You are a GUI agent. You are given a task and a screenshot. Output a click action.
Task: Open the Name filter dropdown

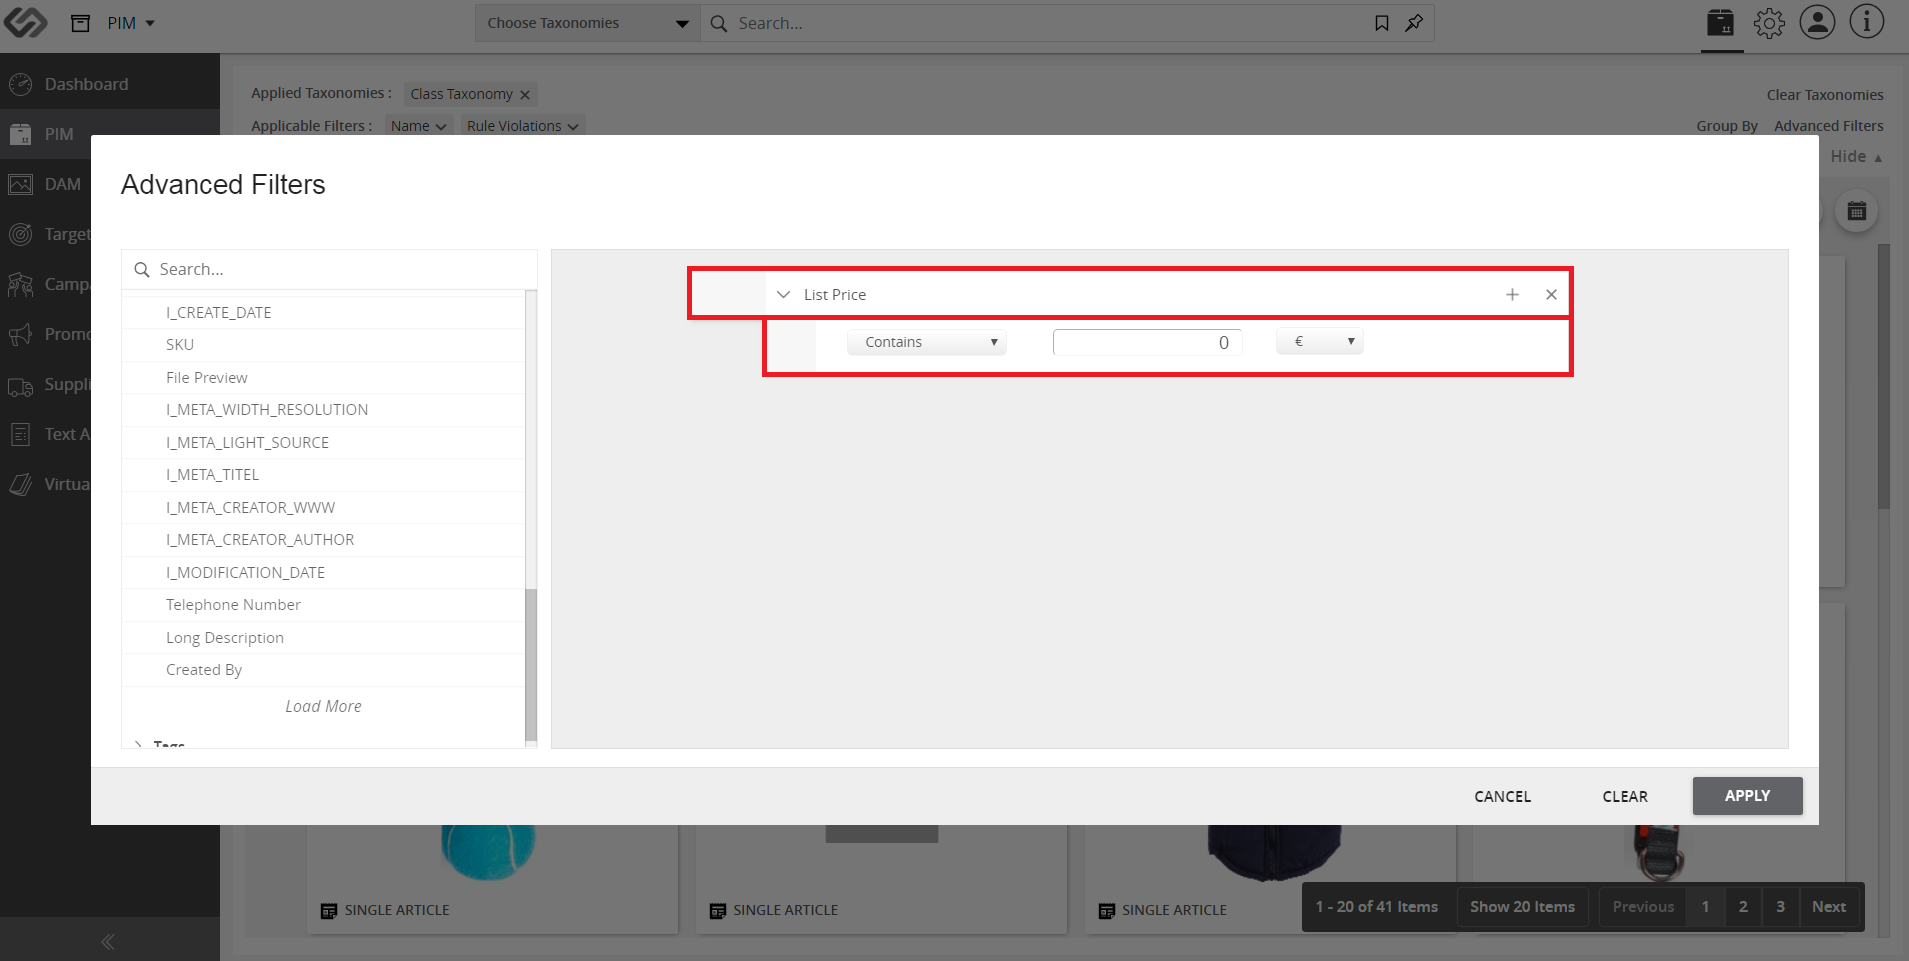click(418, 126)
